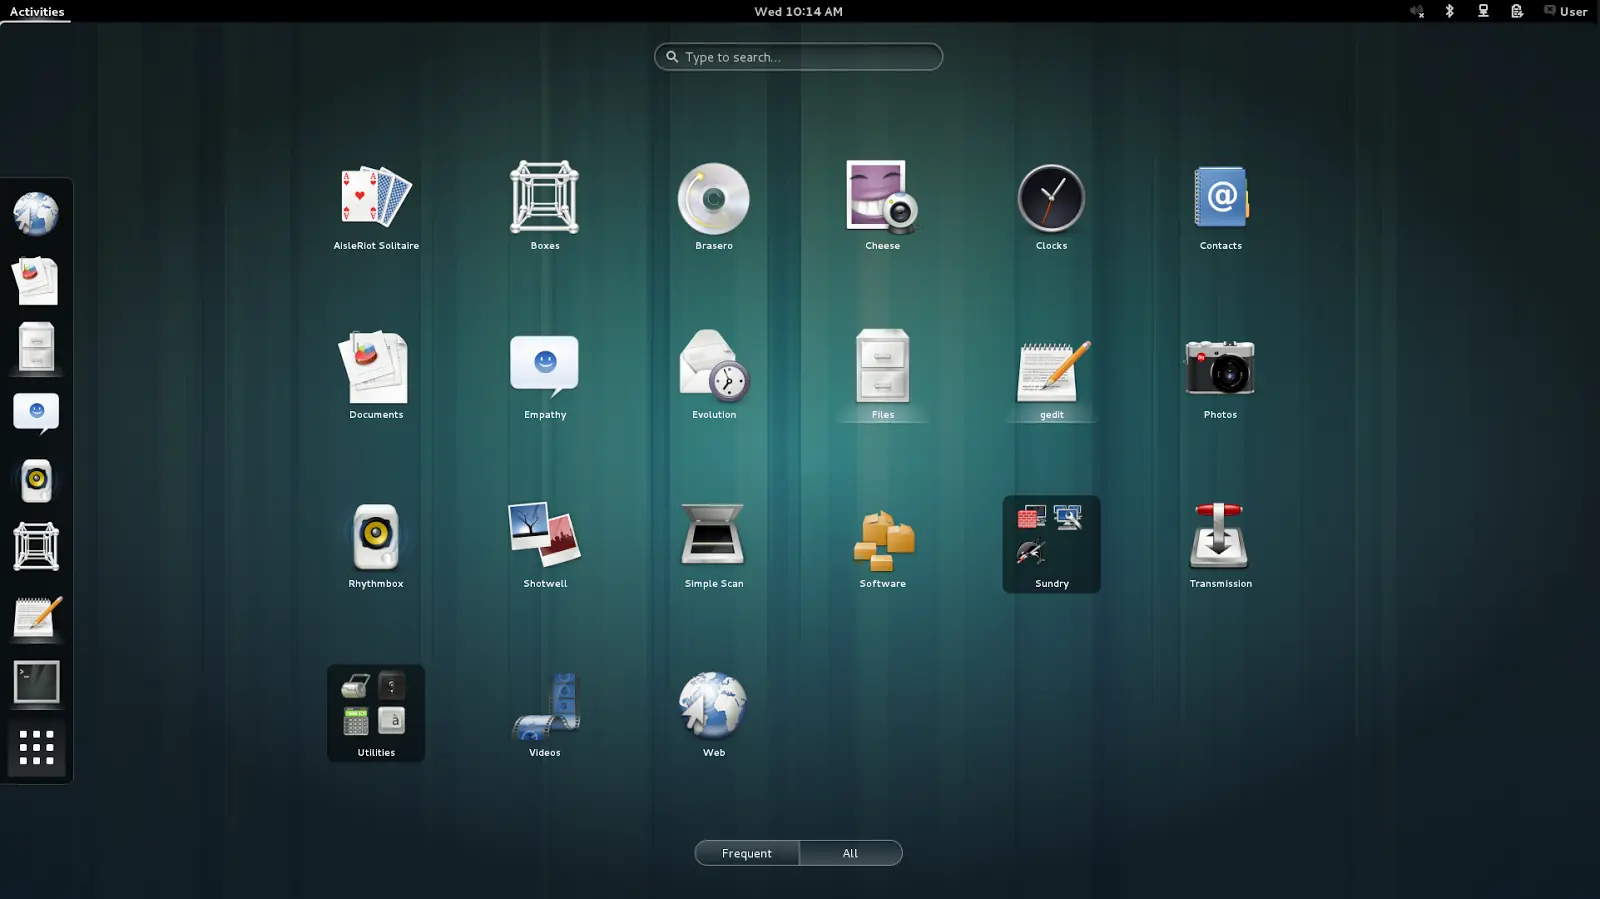Open the Shotwell photo manager

tap(545, 545)
